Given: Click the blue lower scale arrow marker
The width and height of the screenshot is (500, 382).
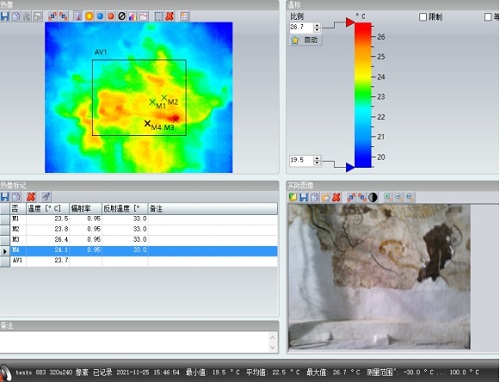Looking at the screenshot, I should (350, 167).
